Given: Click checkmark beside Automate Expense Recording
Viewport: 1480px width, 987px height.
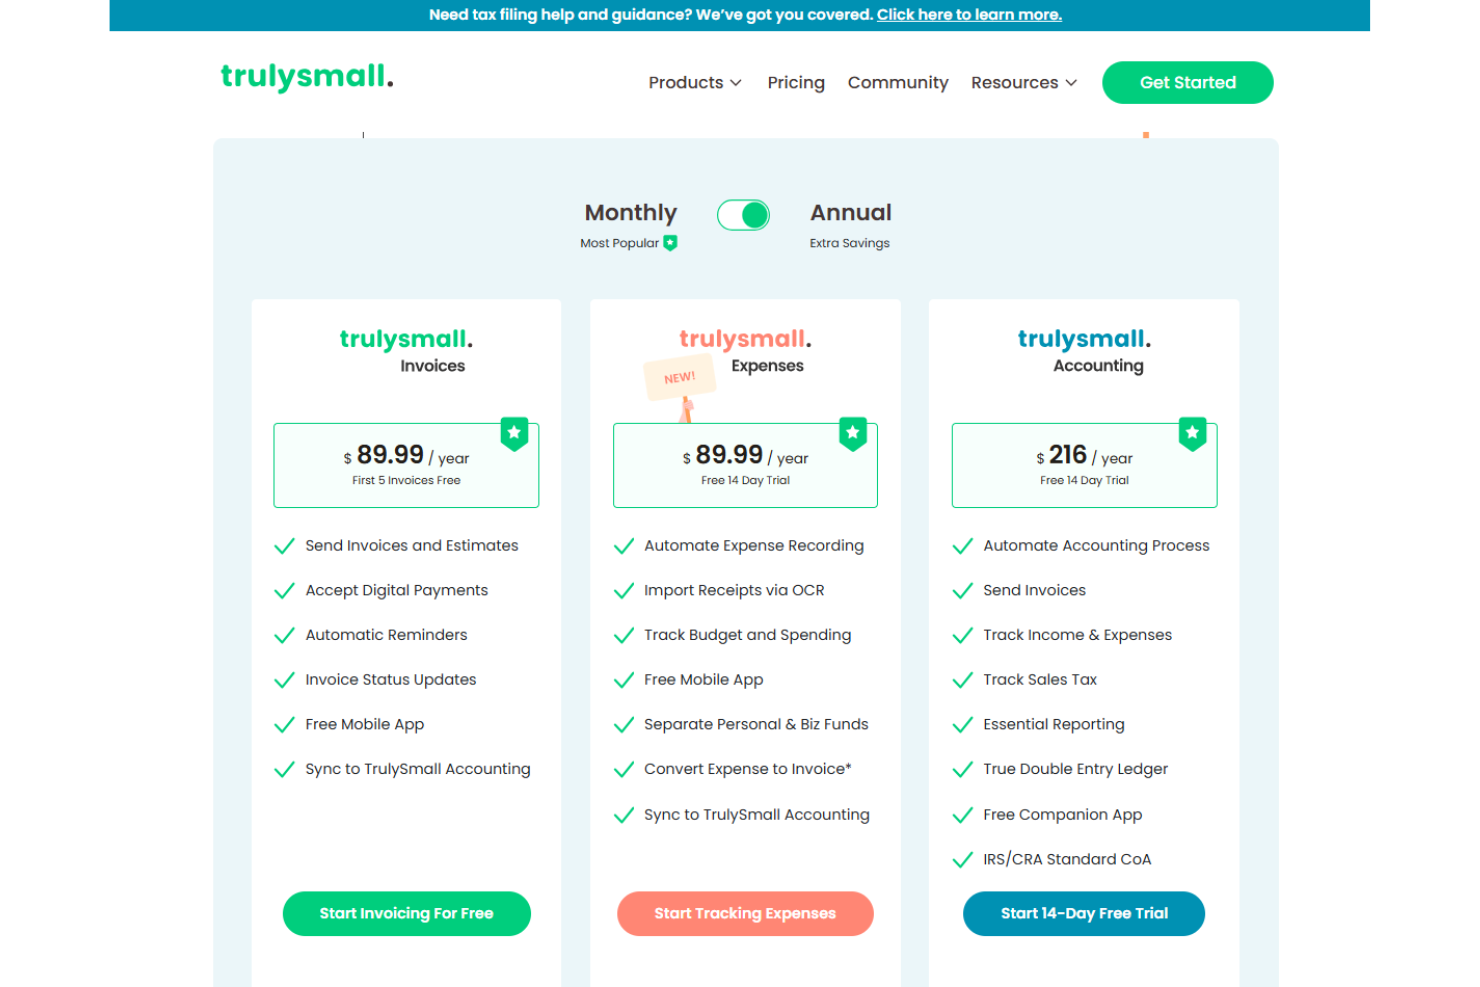Looking at the screenshot, I should point(624,546).
